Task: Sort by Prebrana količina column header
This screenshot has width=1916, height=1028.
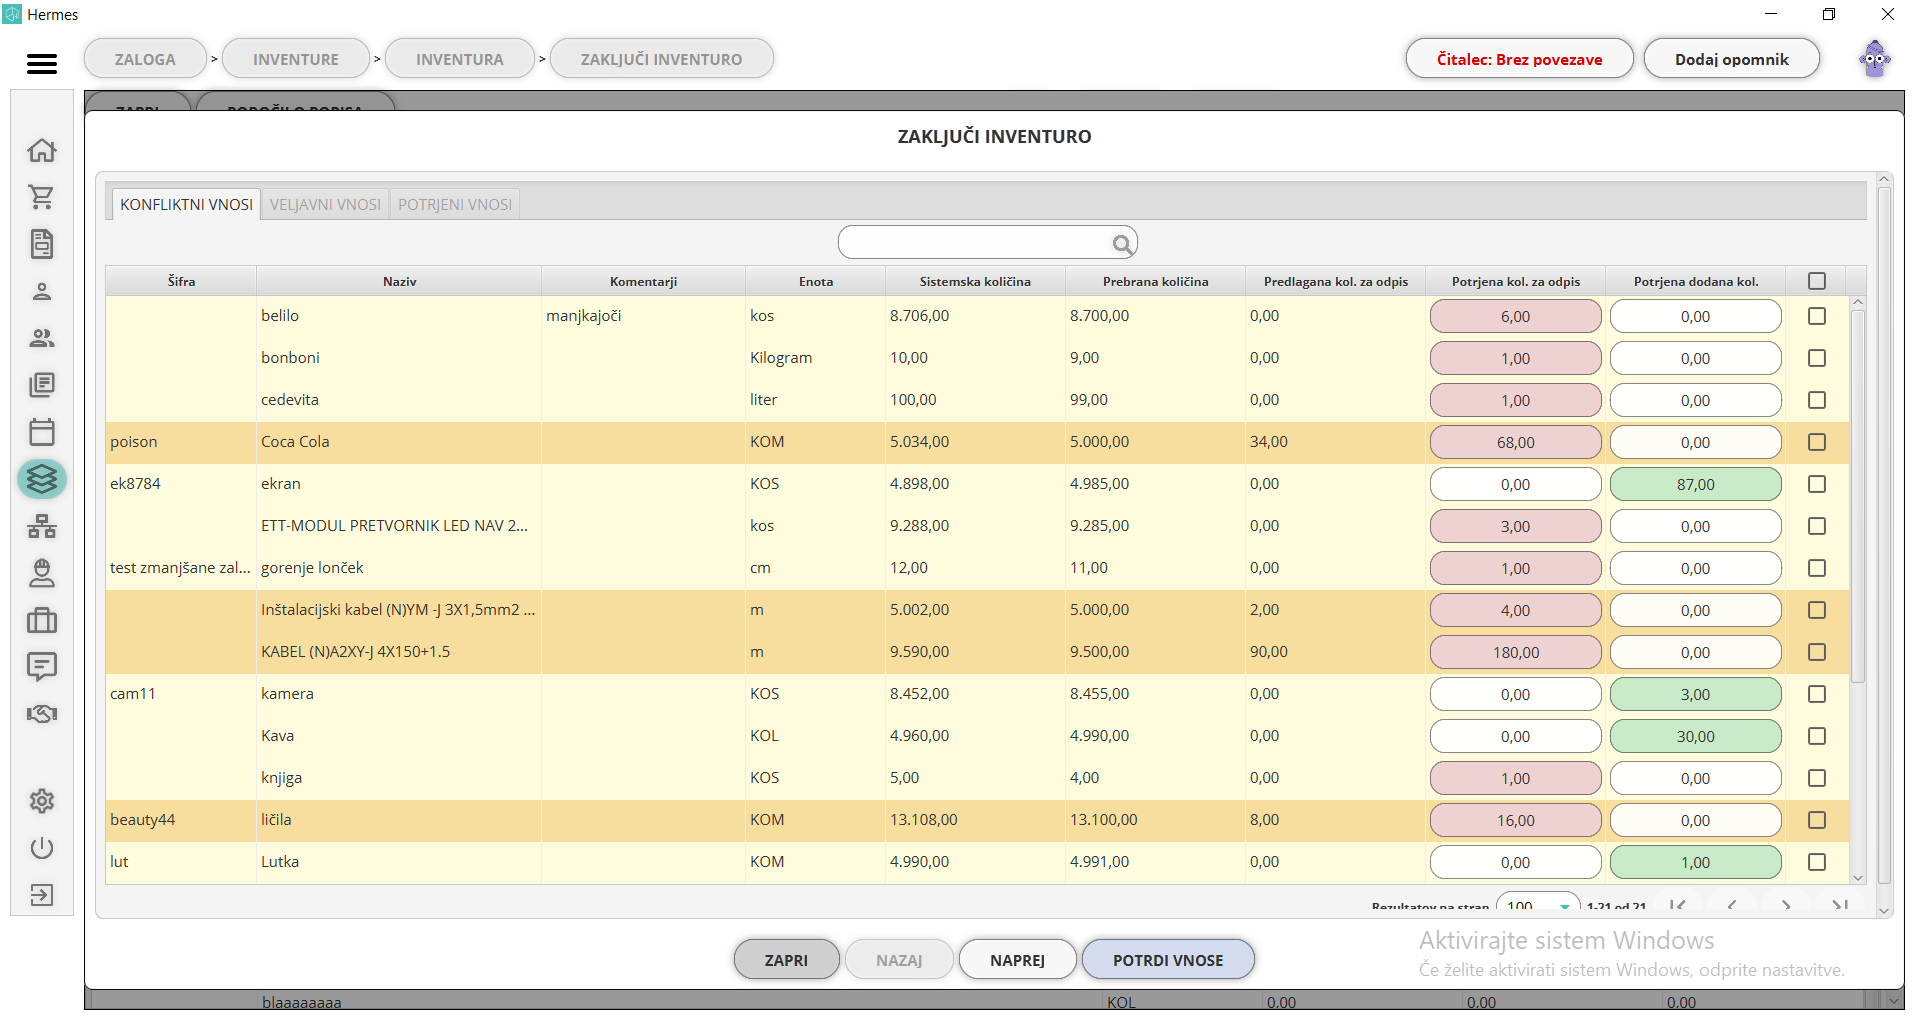Action: click(x=1155, y=281)
